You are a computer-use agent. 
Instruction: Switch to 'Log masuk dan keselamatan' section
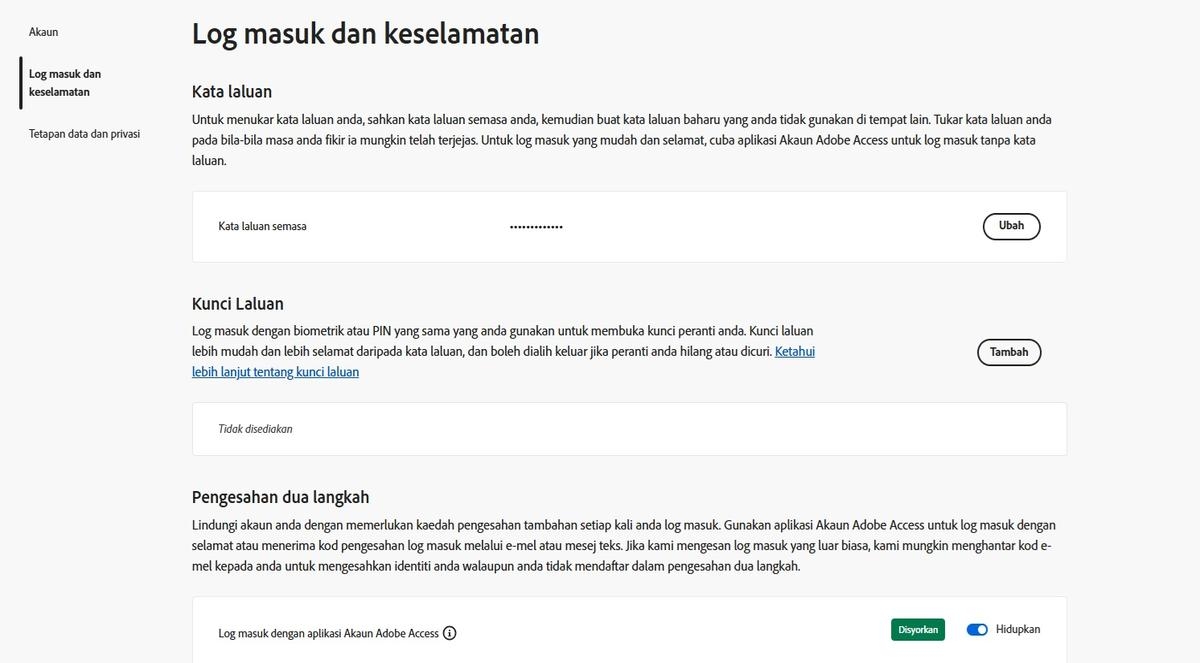pos(64,82)
